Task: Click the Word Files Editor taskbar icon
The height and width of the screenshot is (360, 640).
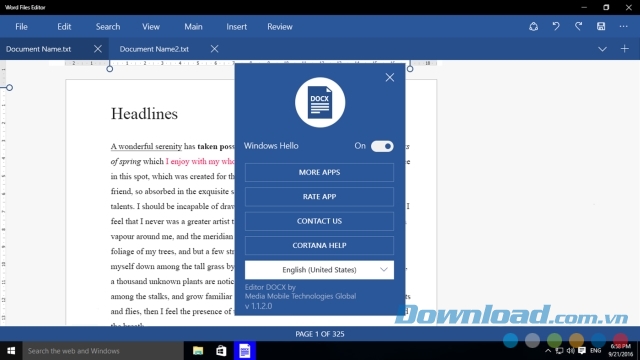Action: pos(244,351)
